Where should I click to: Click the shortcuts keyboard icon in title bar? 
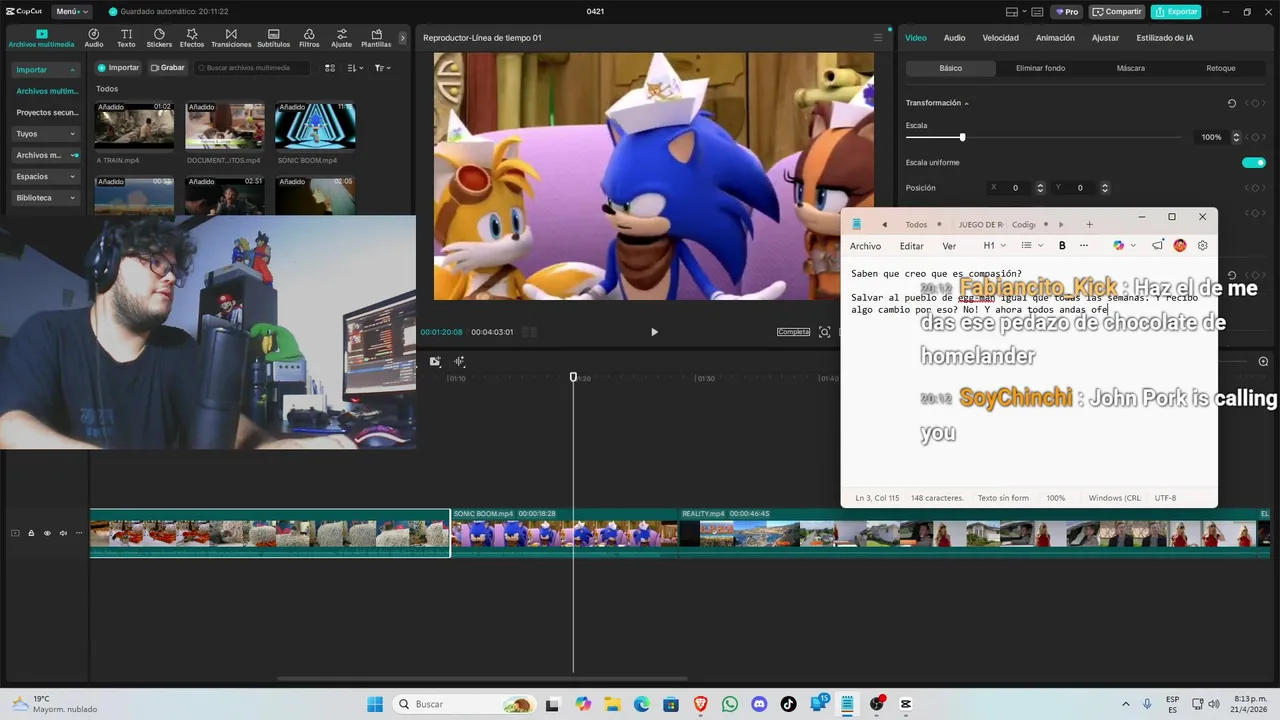(1035, 12)
